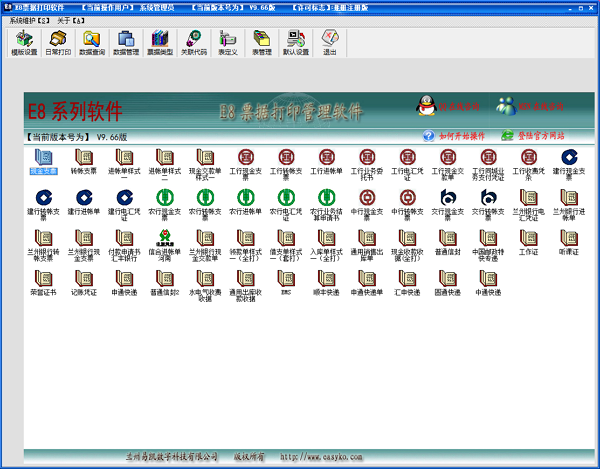Click the http://www.easyko.com footer URL
600x469 pixels.
pos(321,456)
